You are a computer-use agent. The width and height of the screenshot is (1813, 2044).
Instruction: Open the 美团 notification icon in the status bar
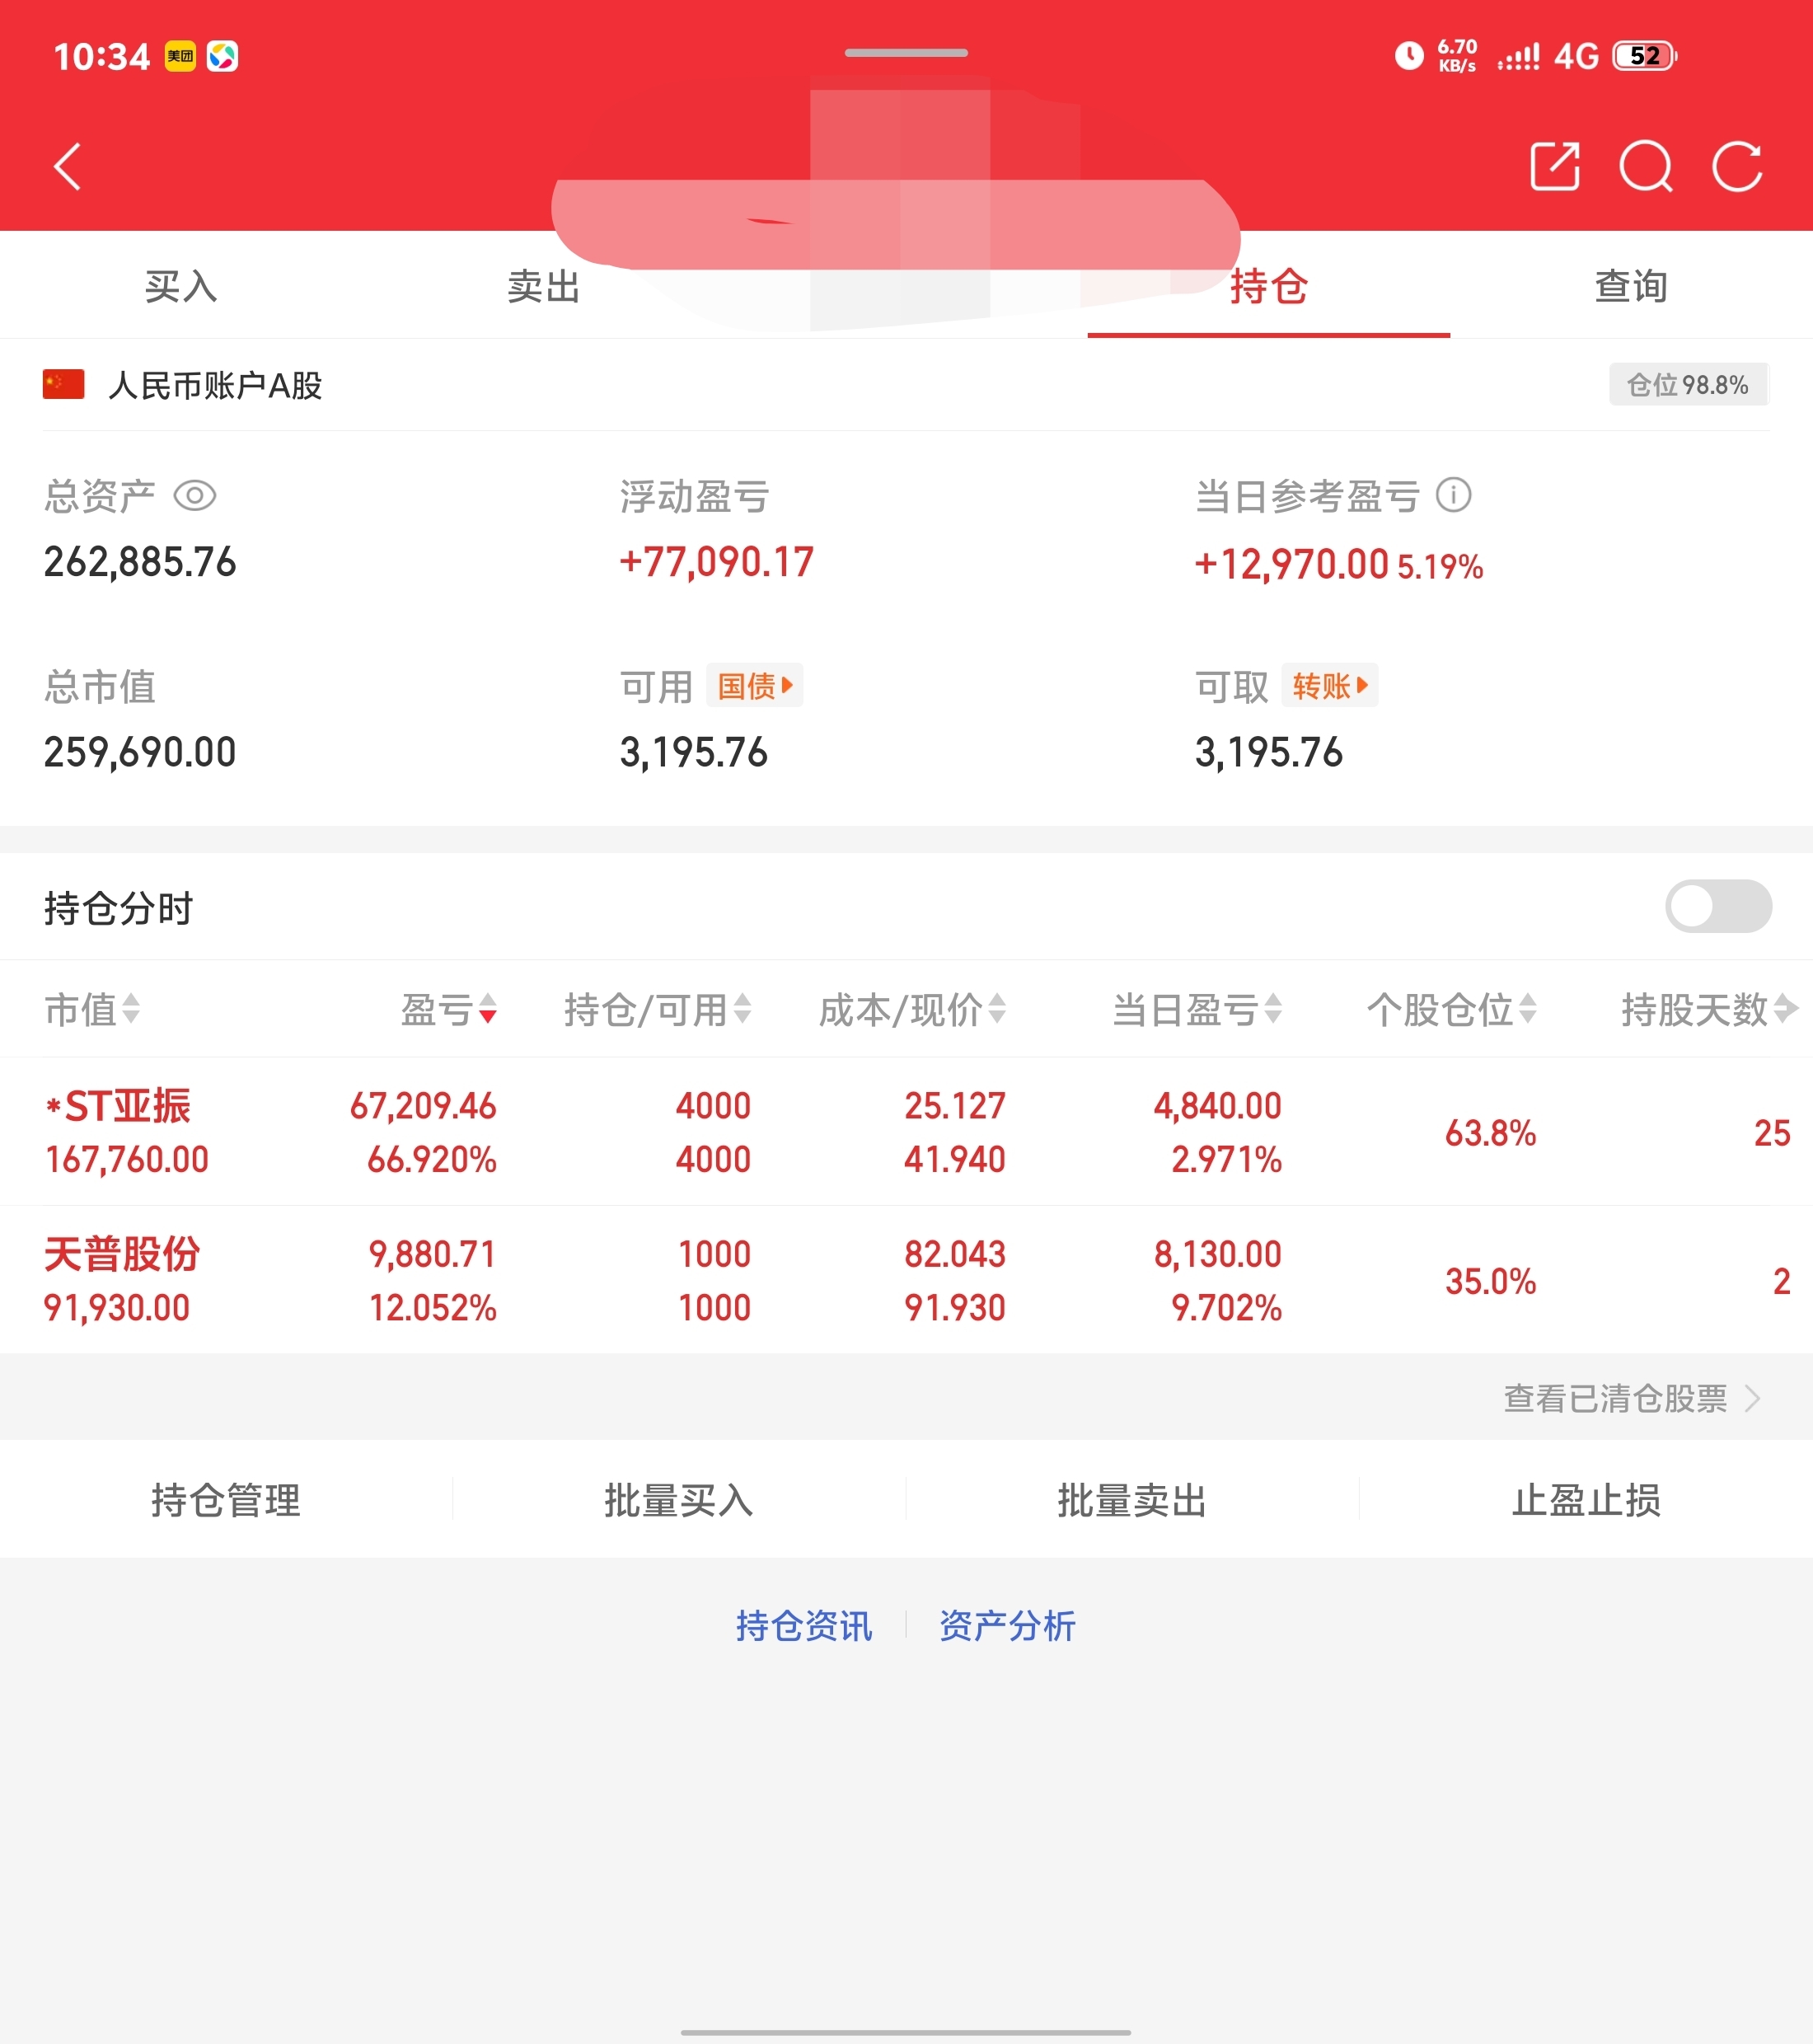[180, 56]
